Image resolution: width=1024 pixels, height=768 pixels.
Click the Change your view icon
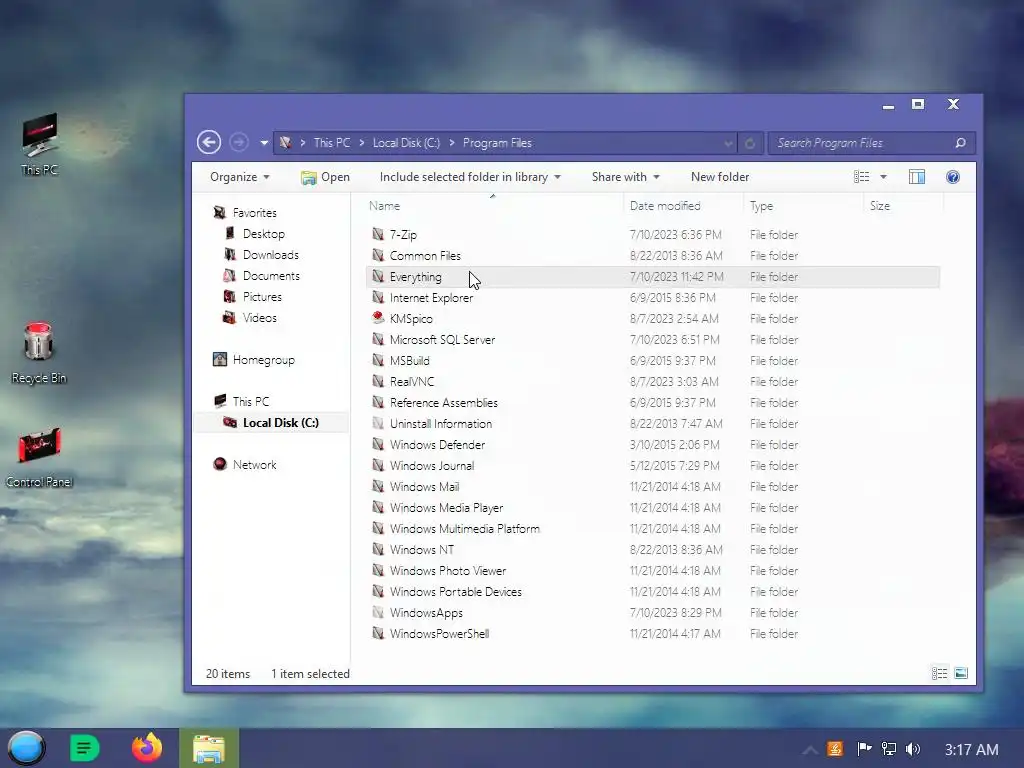click(861, 177)
